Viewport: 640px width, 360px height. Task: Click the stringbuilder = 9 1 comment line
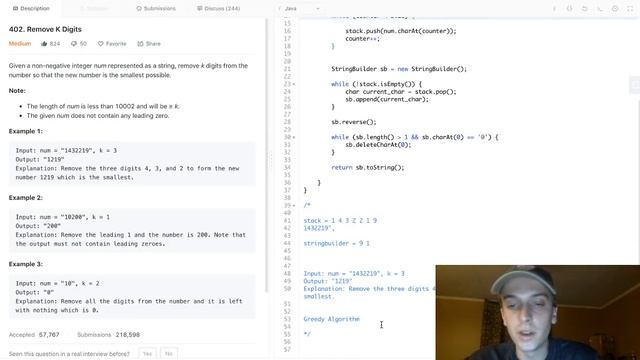336,244
